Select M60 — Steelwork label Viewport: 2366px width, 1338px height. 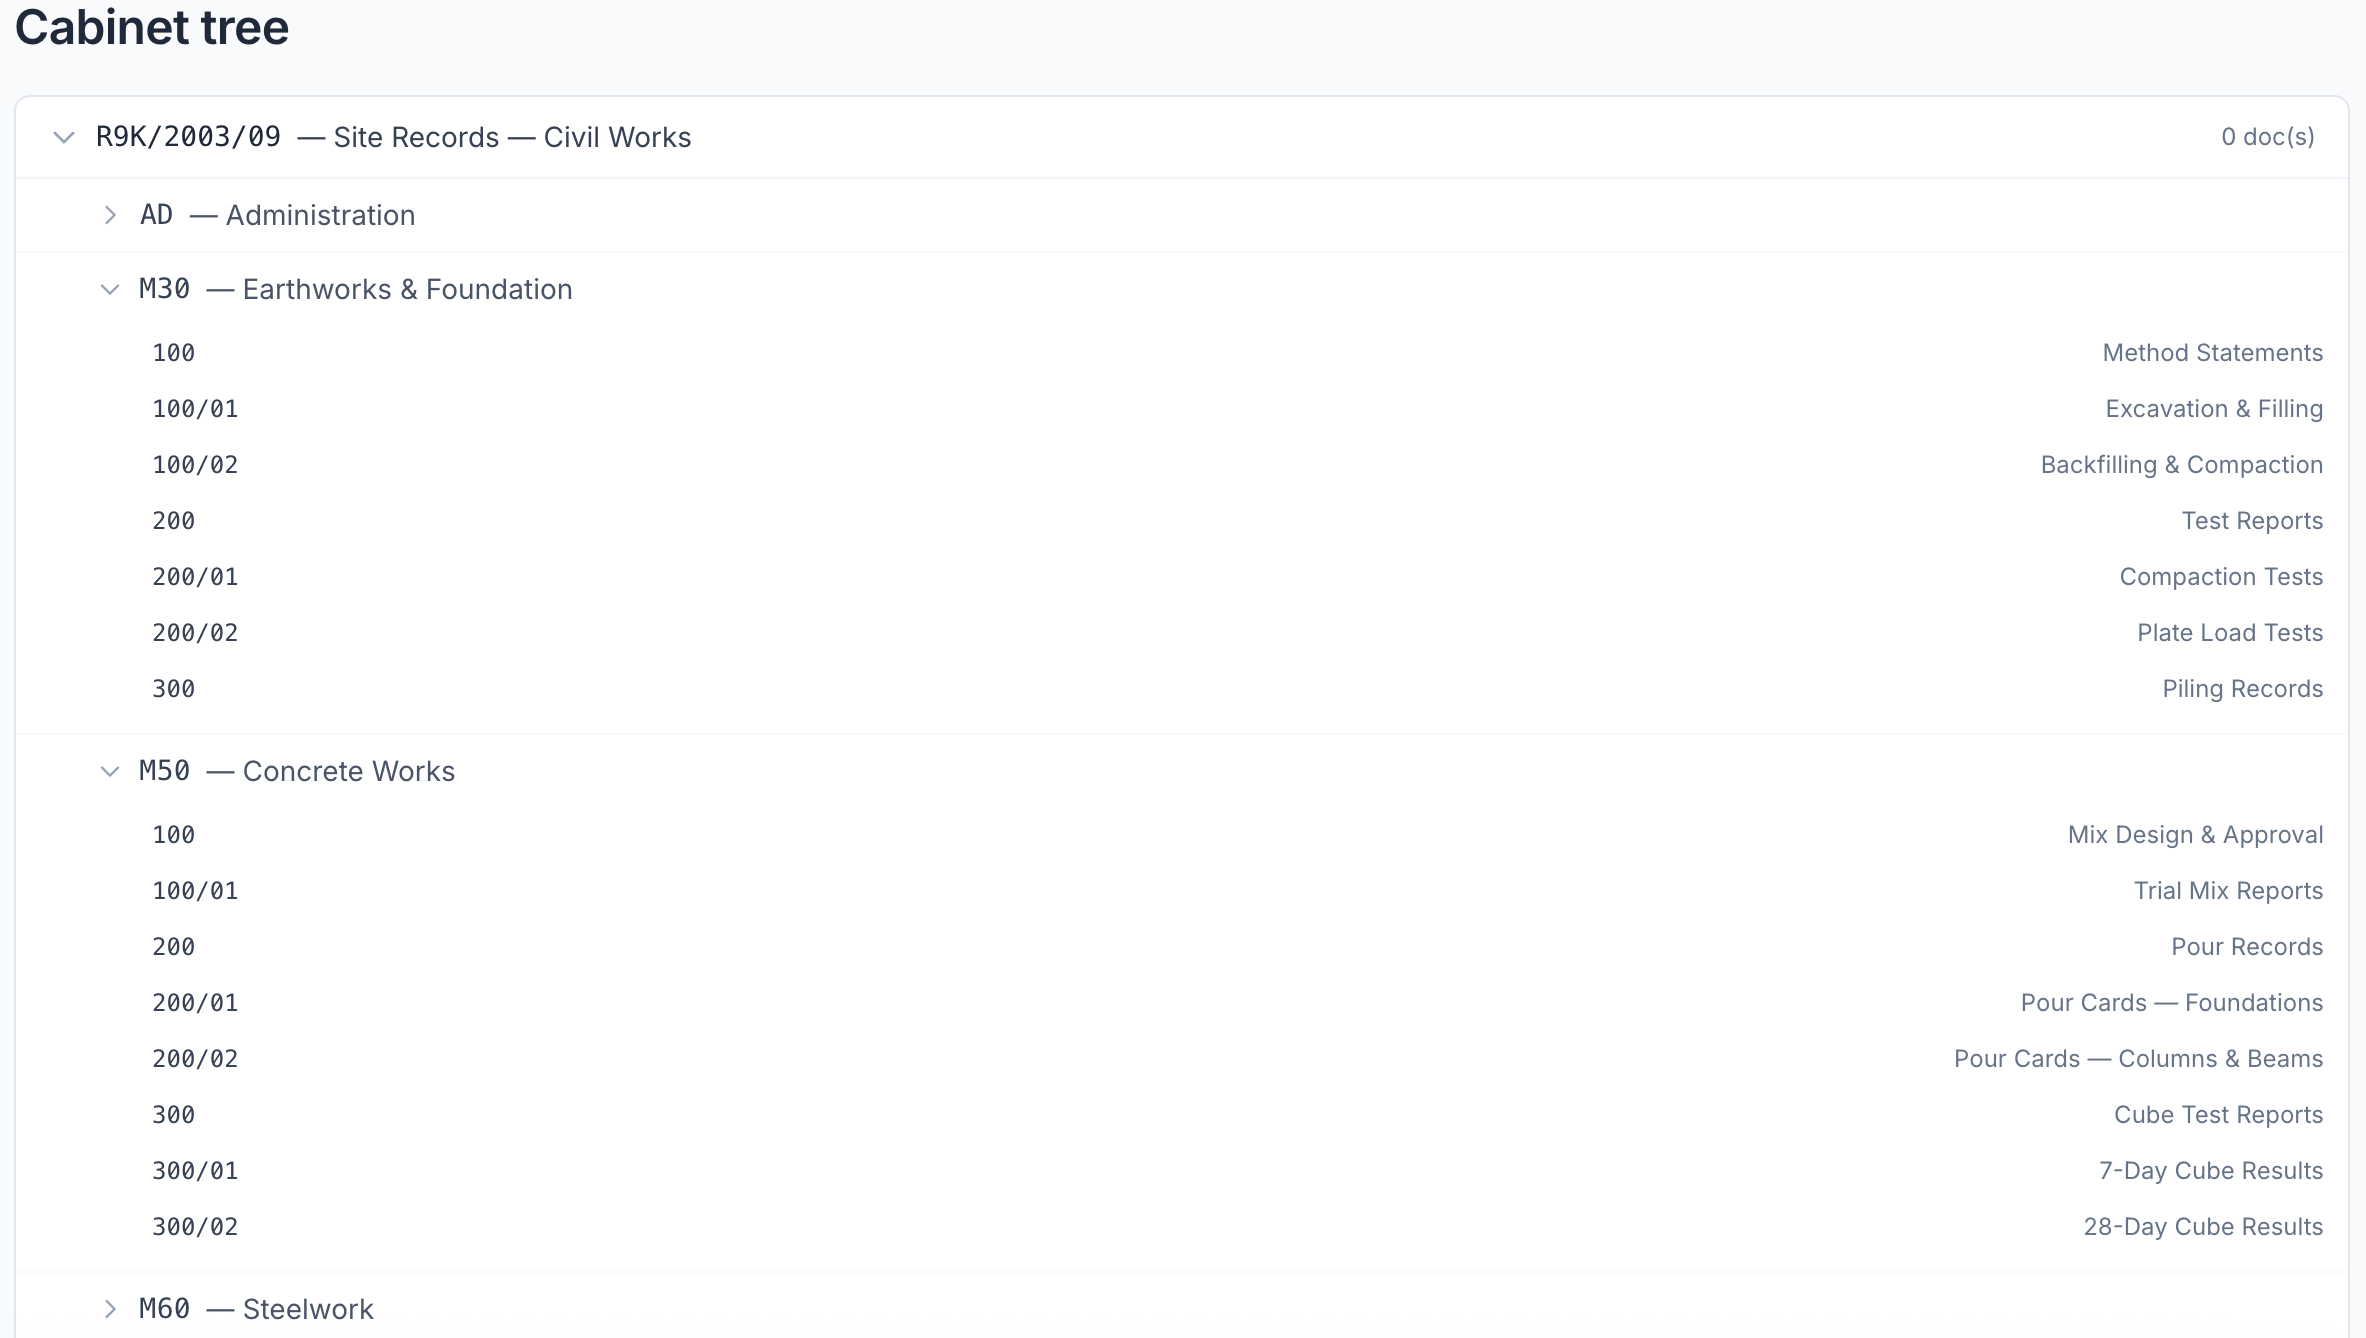[x=256, y=1309]
